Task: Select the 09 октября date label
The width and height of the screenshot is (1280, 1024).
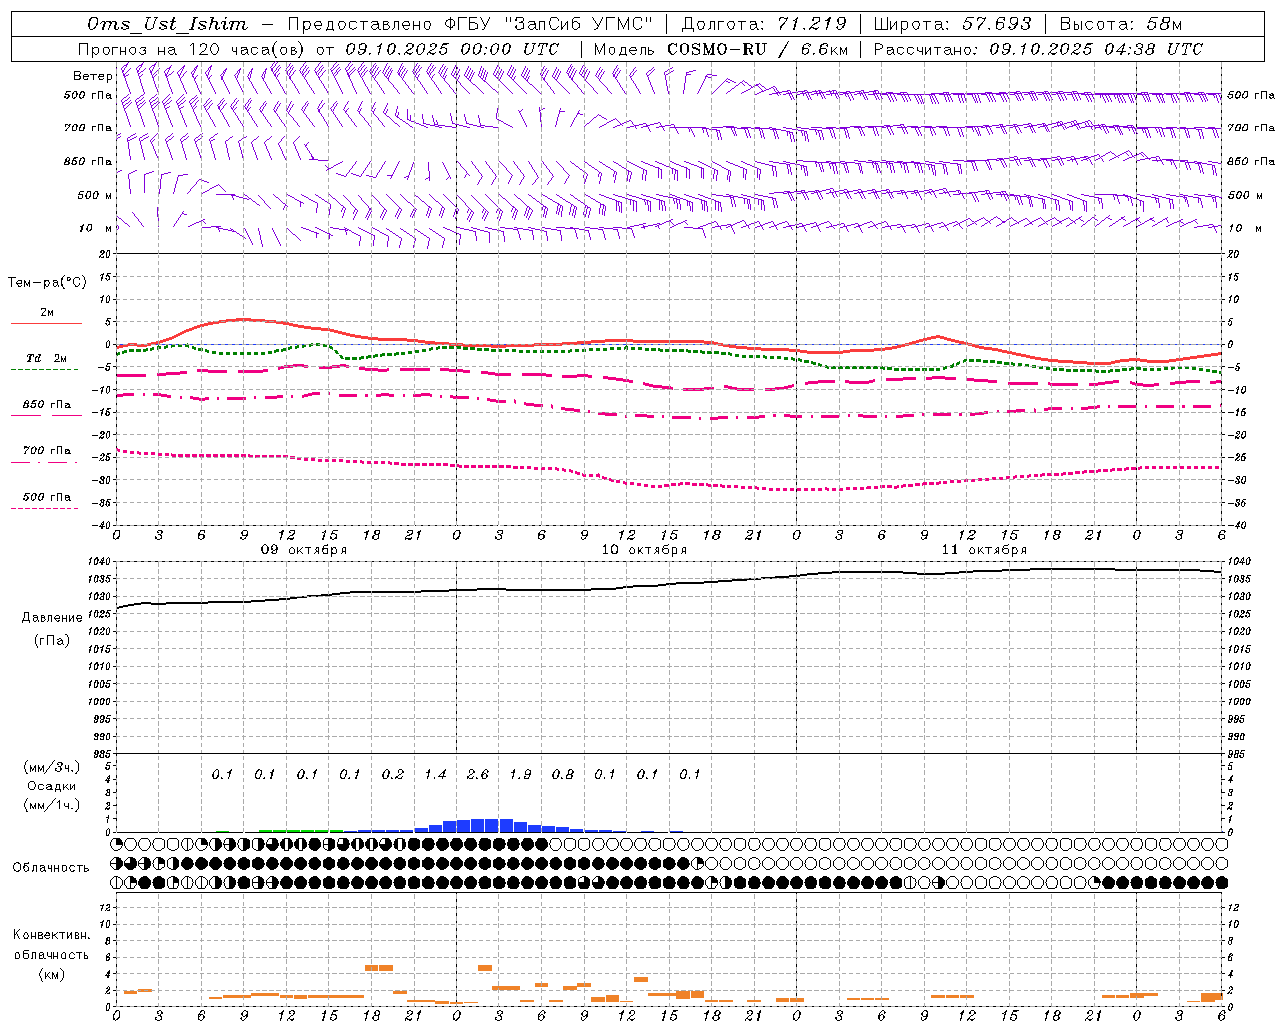Action: pyautogui.click(x=304, y=550)
